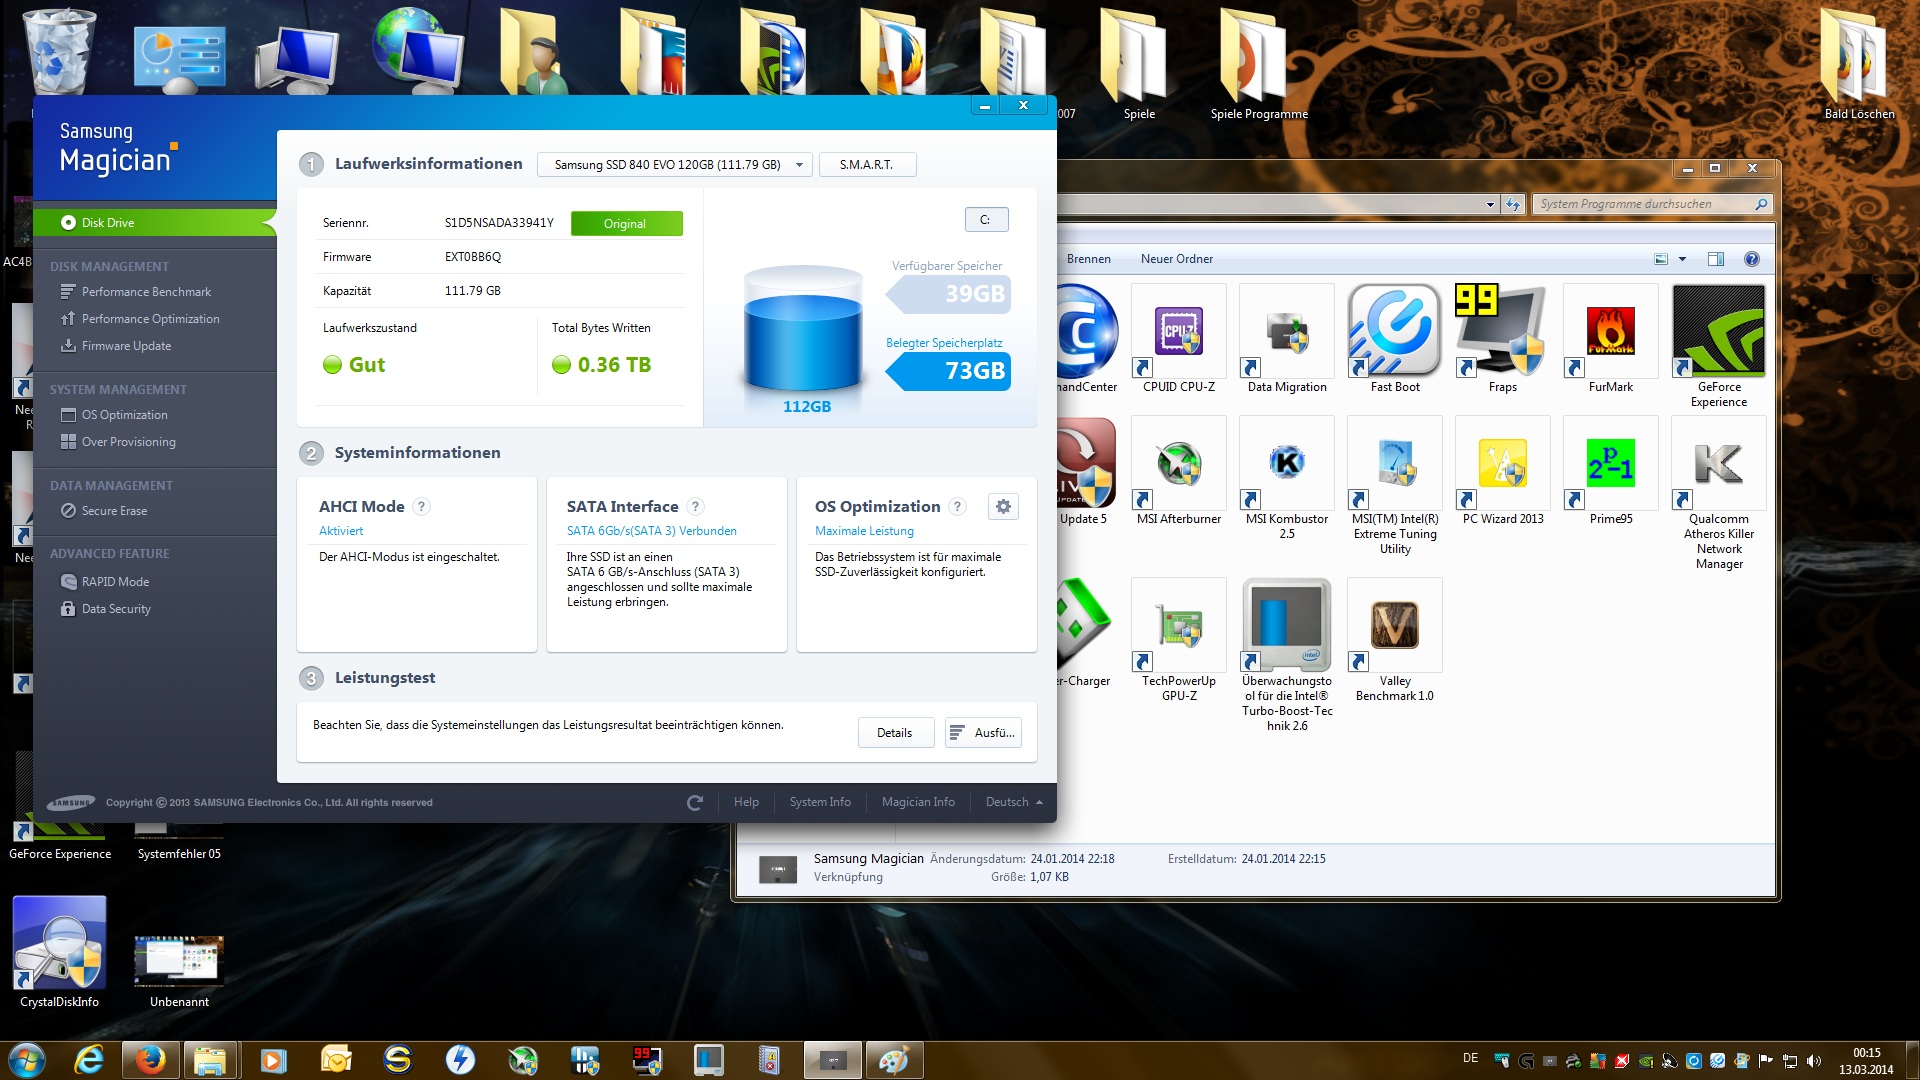Open Firefox from the taskbar
The width and height of the screenshot is (1920, 1080).
(x=150, y=1060)
